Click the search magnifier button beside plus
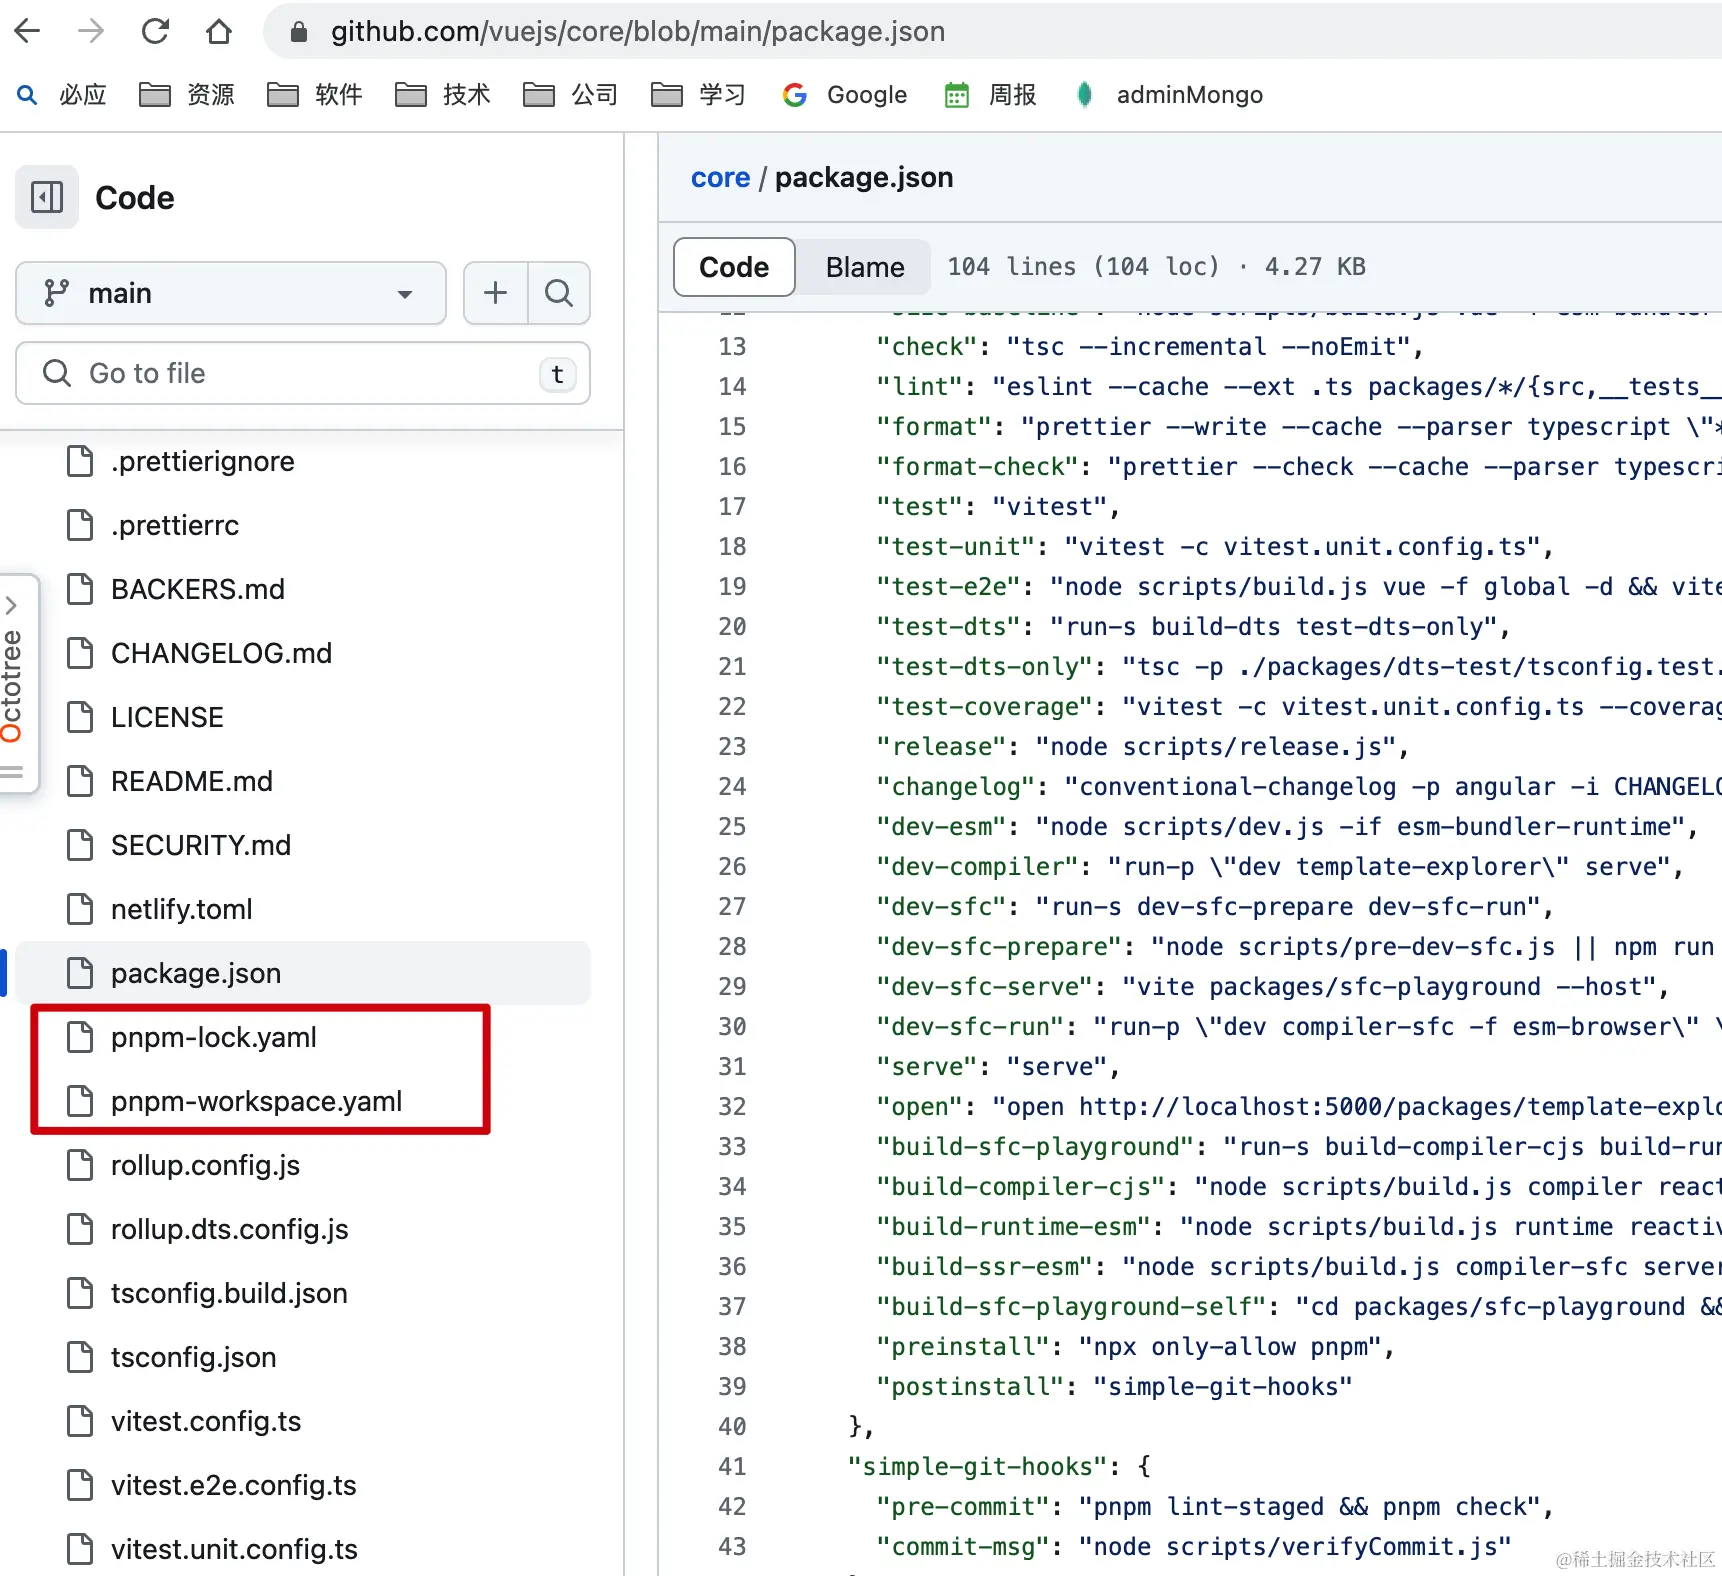 [559, 293]
